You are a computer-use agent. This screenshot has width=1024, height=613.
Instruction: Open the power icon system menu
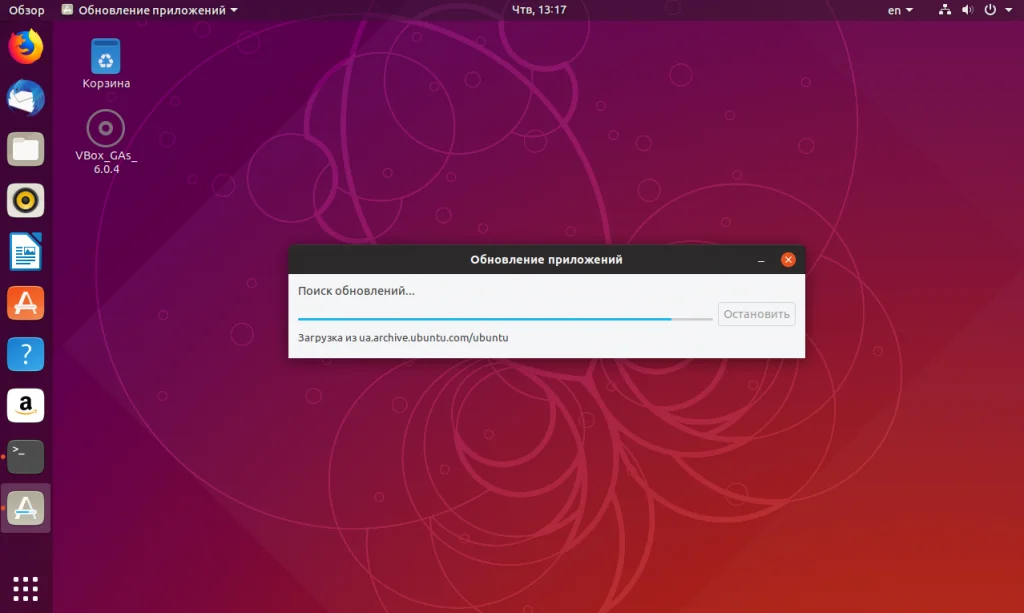pos(990,10)
